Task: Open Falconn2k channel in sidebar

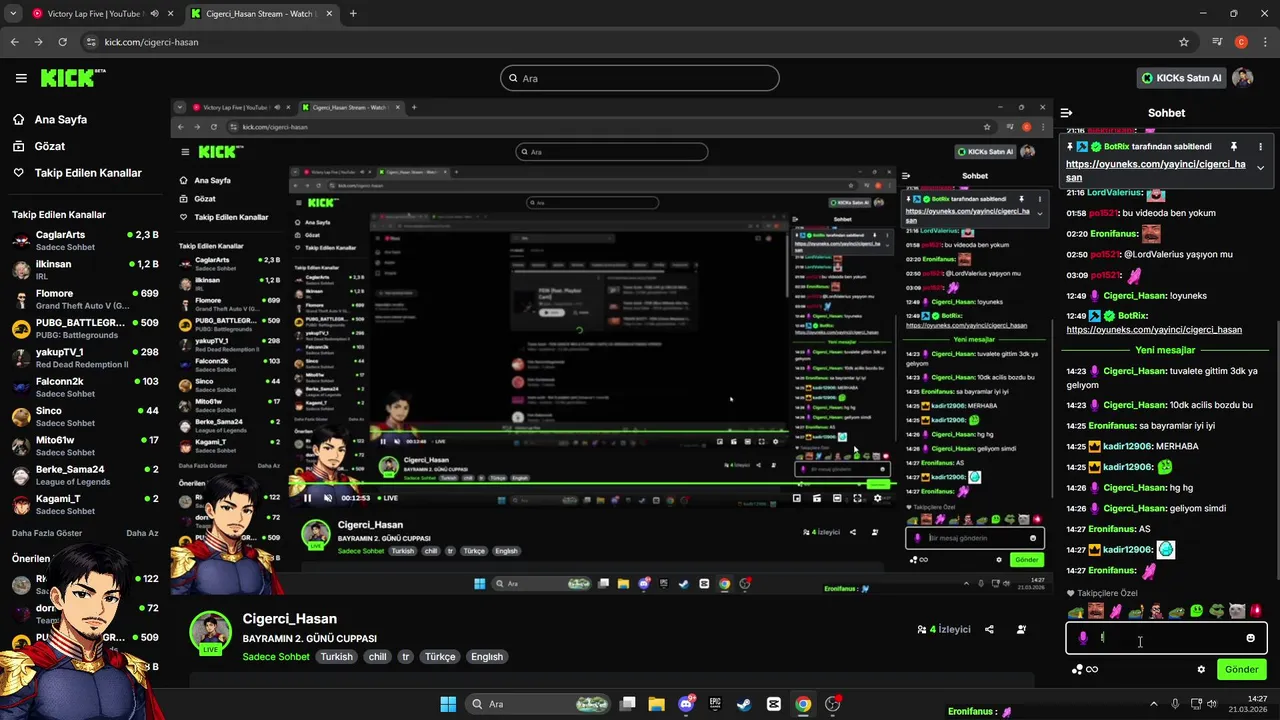Action: (85, 387)
